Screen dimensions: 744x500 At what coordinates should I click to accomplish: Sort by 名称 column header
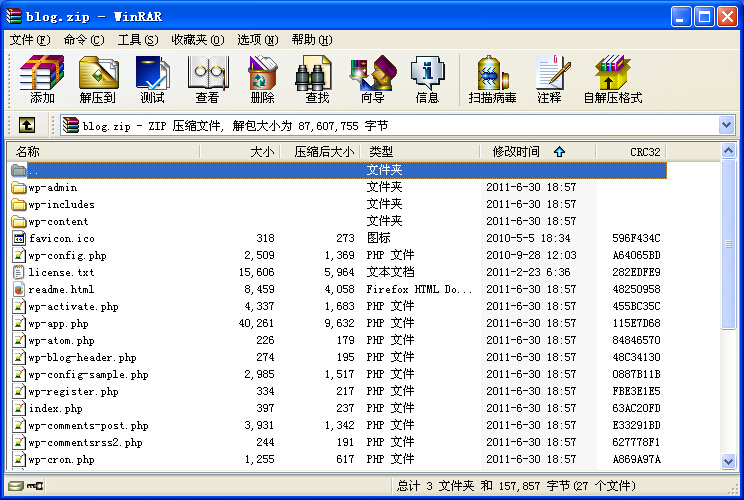(x=104, y=152)
